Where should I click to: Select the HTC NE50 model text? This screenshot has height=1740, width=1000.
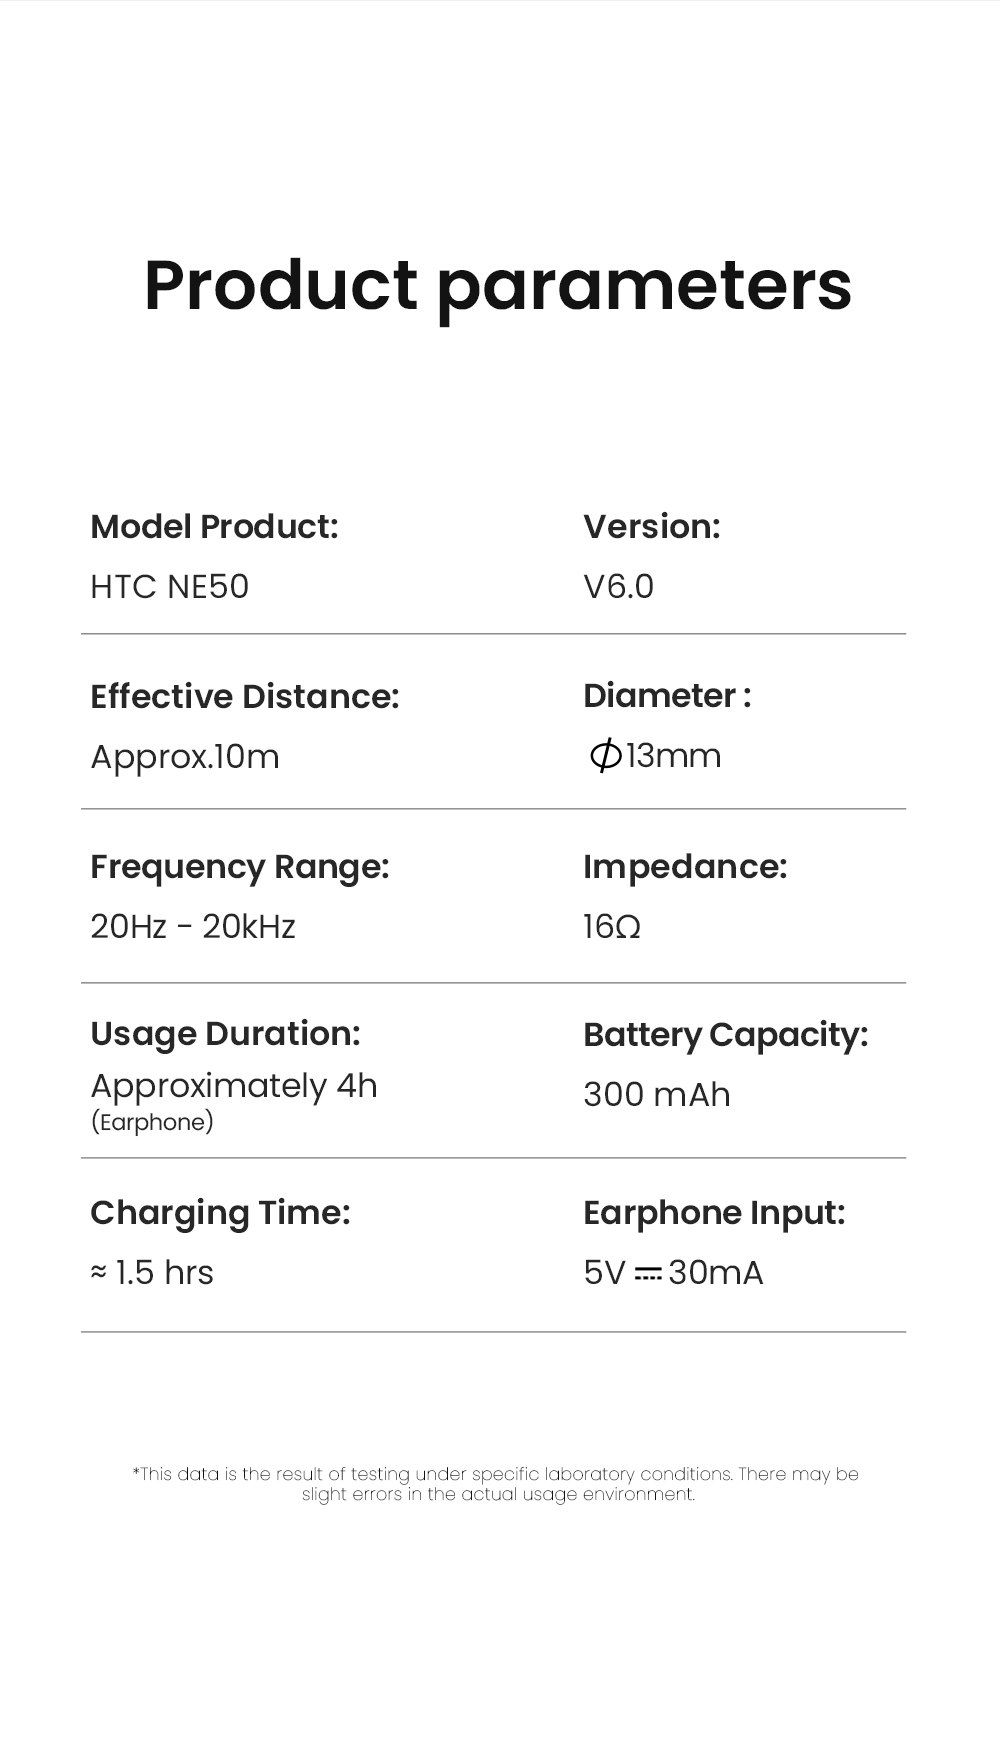click(169, 587)
